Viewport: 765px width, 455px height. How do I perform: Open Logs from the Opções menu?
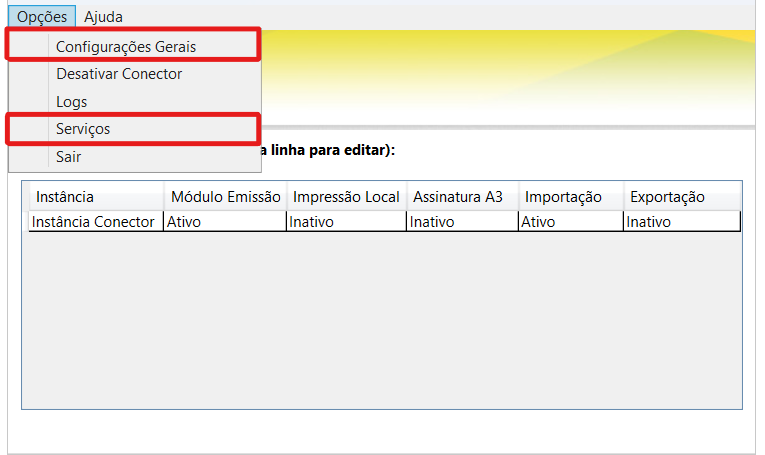pyautogui.click(x=71, y=102)
